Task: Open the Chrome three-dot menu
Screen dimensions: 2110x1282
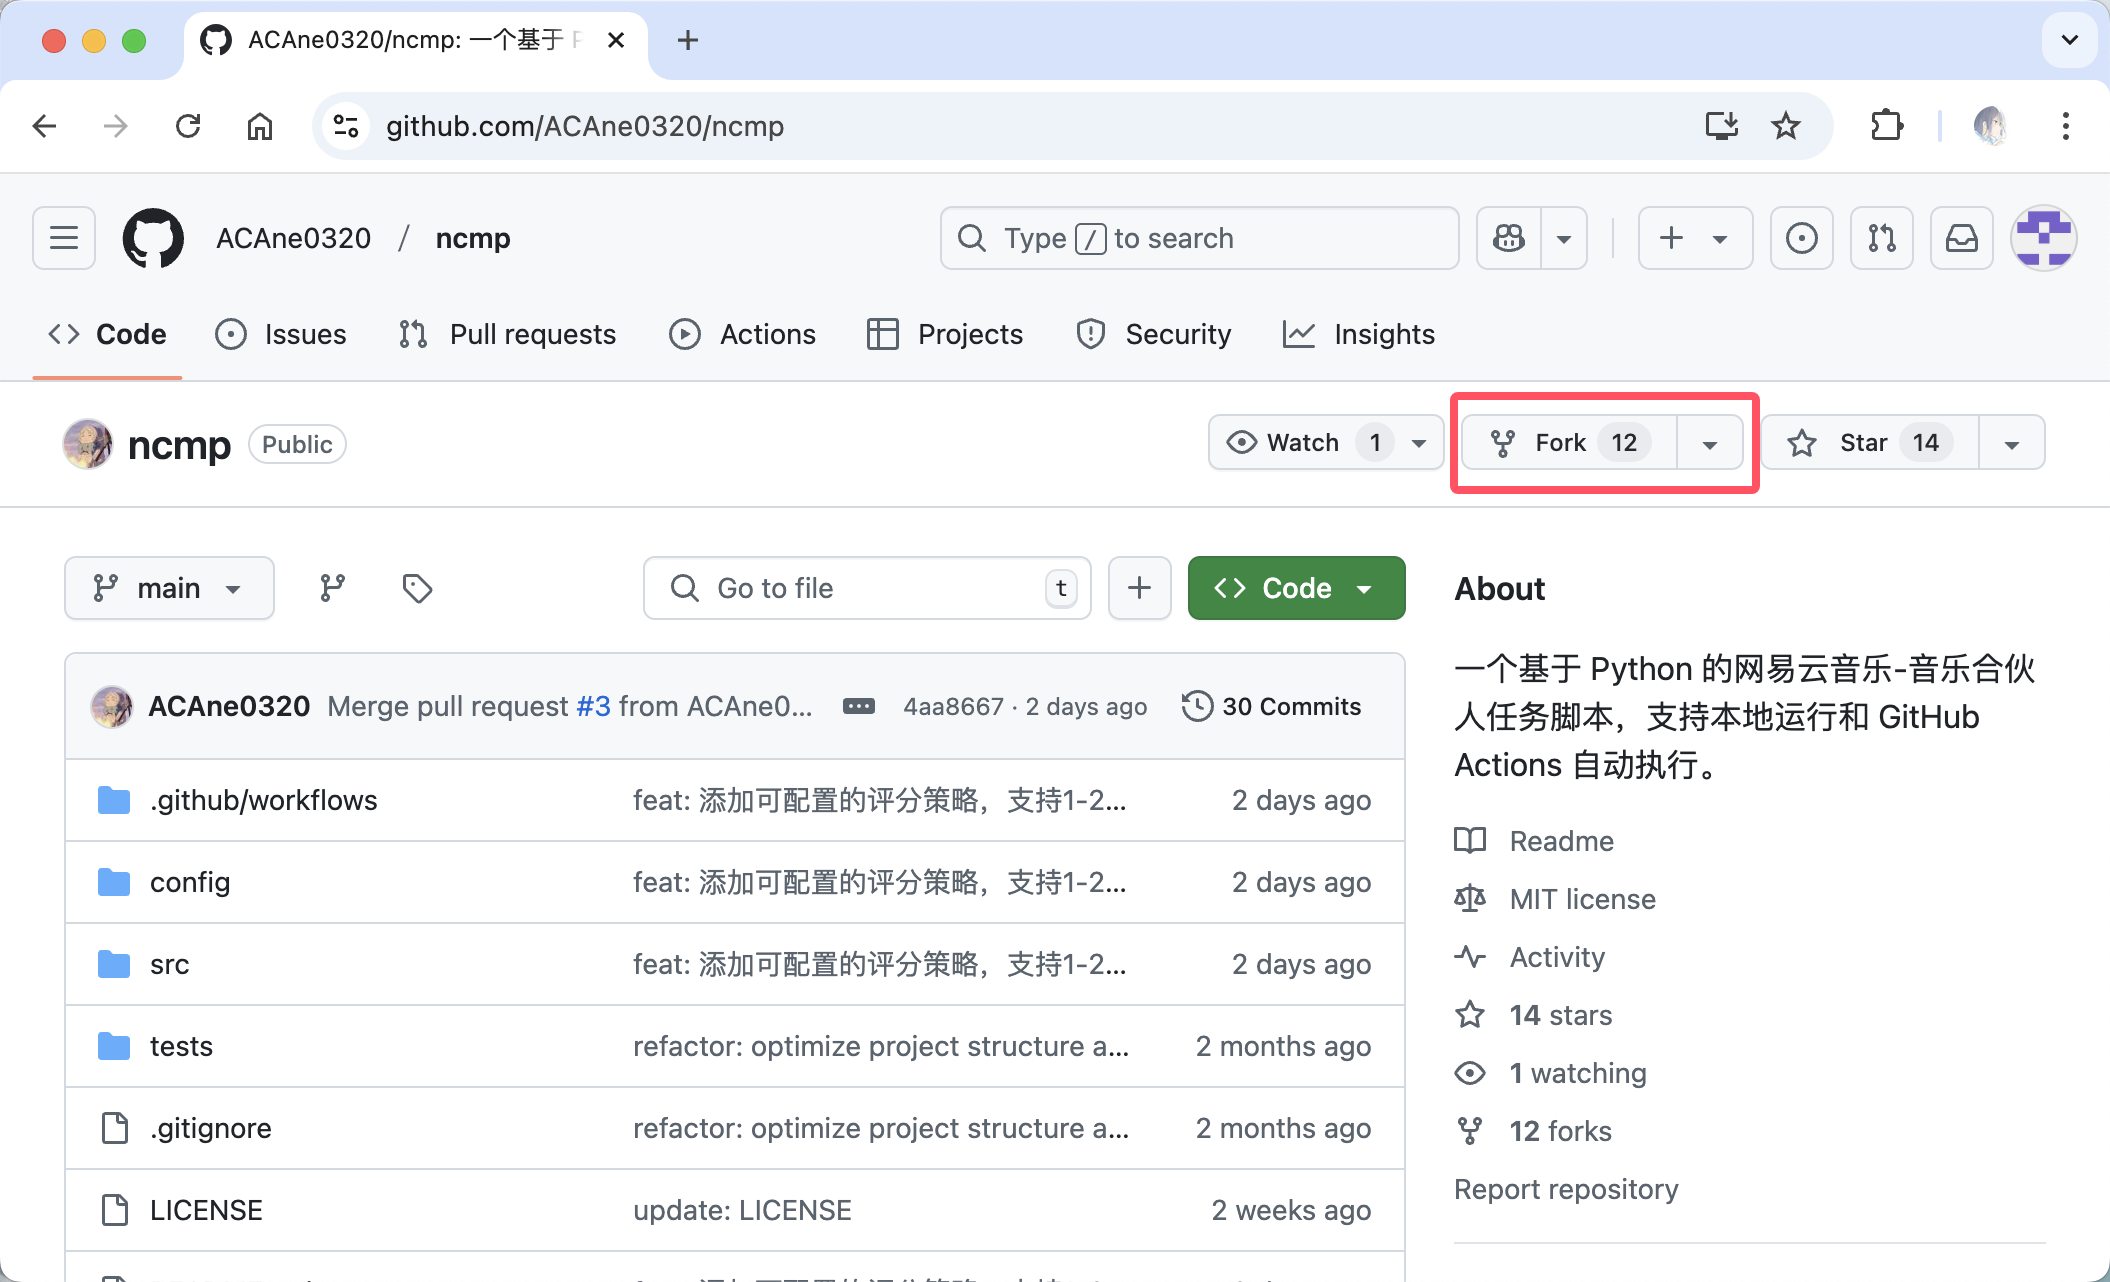Action: click(2065, 126)
